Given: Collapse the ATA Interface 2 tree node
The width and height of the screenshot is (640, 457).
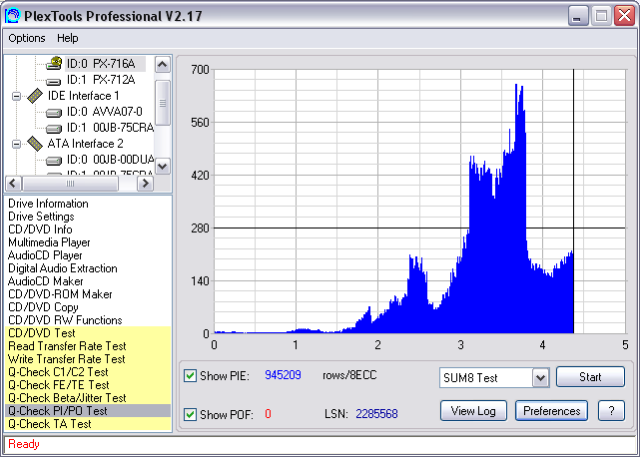Looking at the screenshot, I should [x=16, y=143].
